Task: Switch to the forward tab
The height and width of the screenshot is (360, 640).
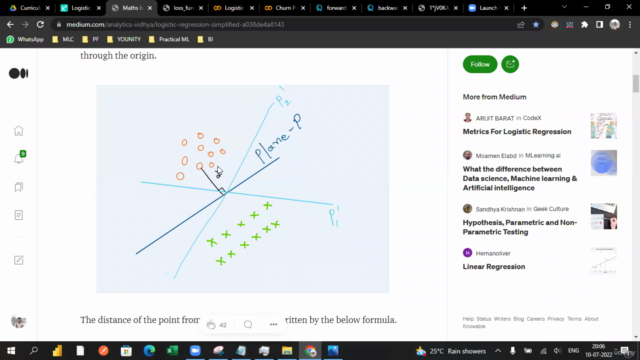Action: (336, 8)
